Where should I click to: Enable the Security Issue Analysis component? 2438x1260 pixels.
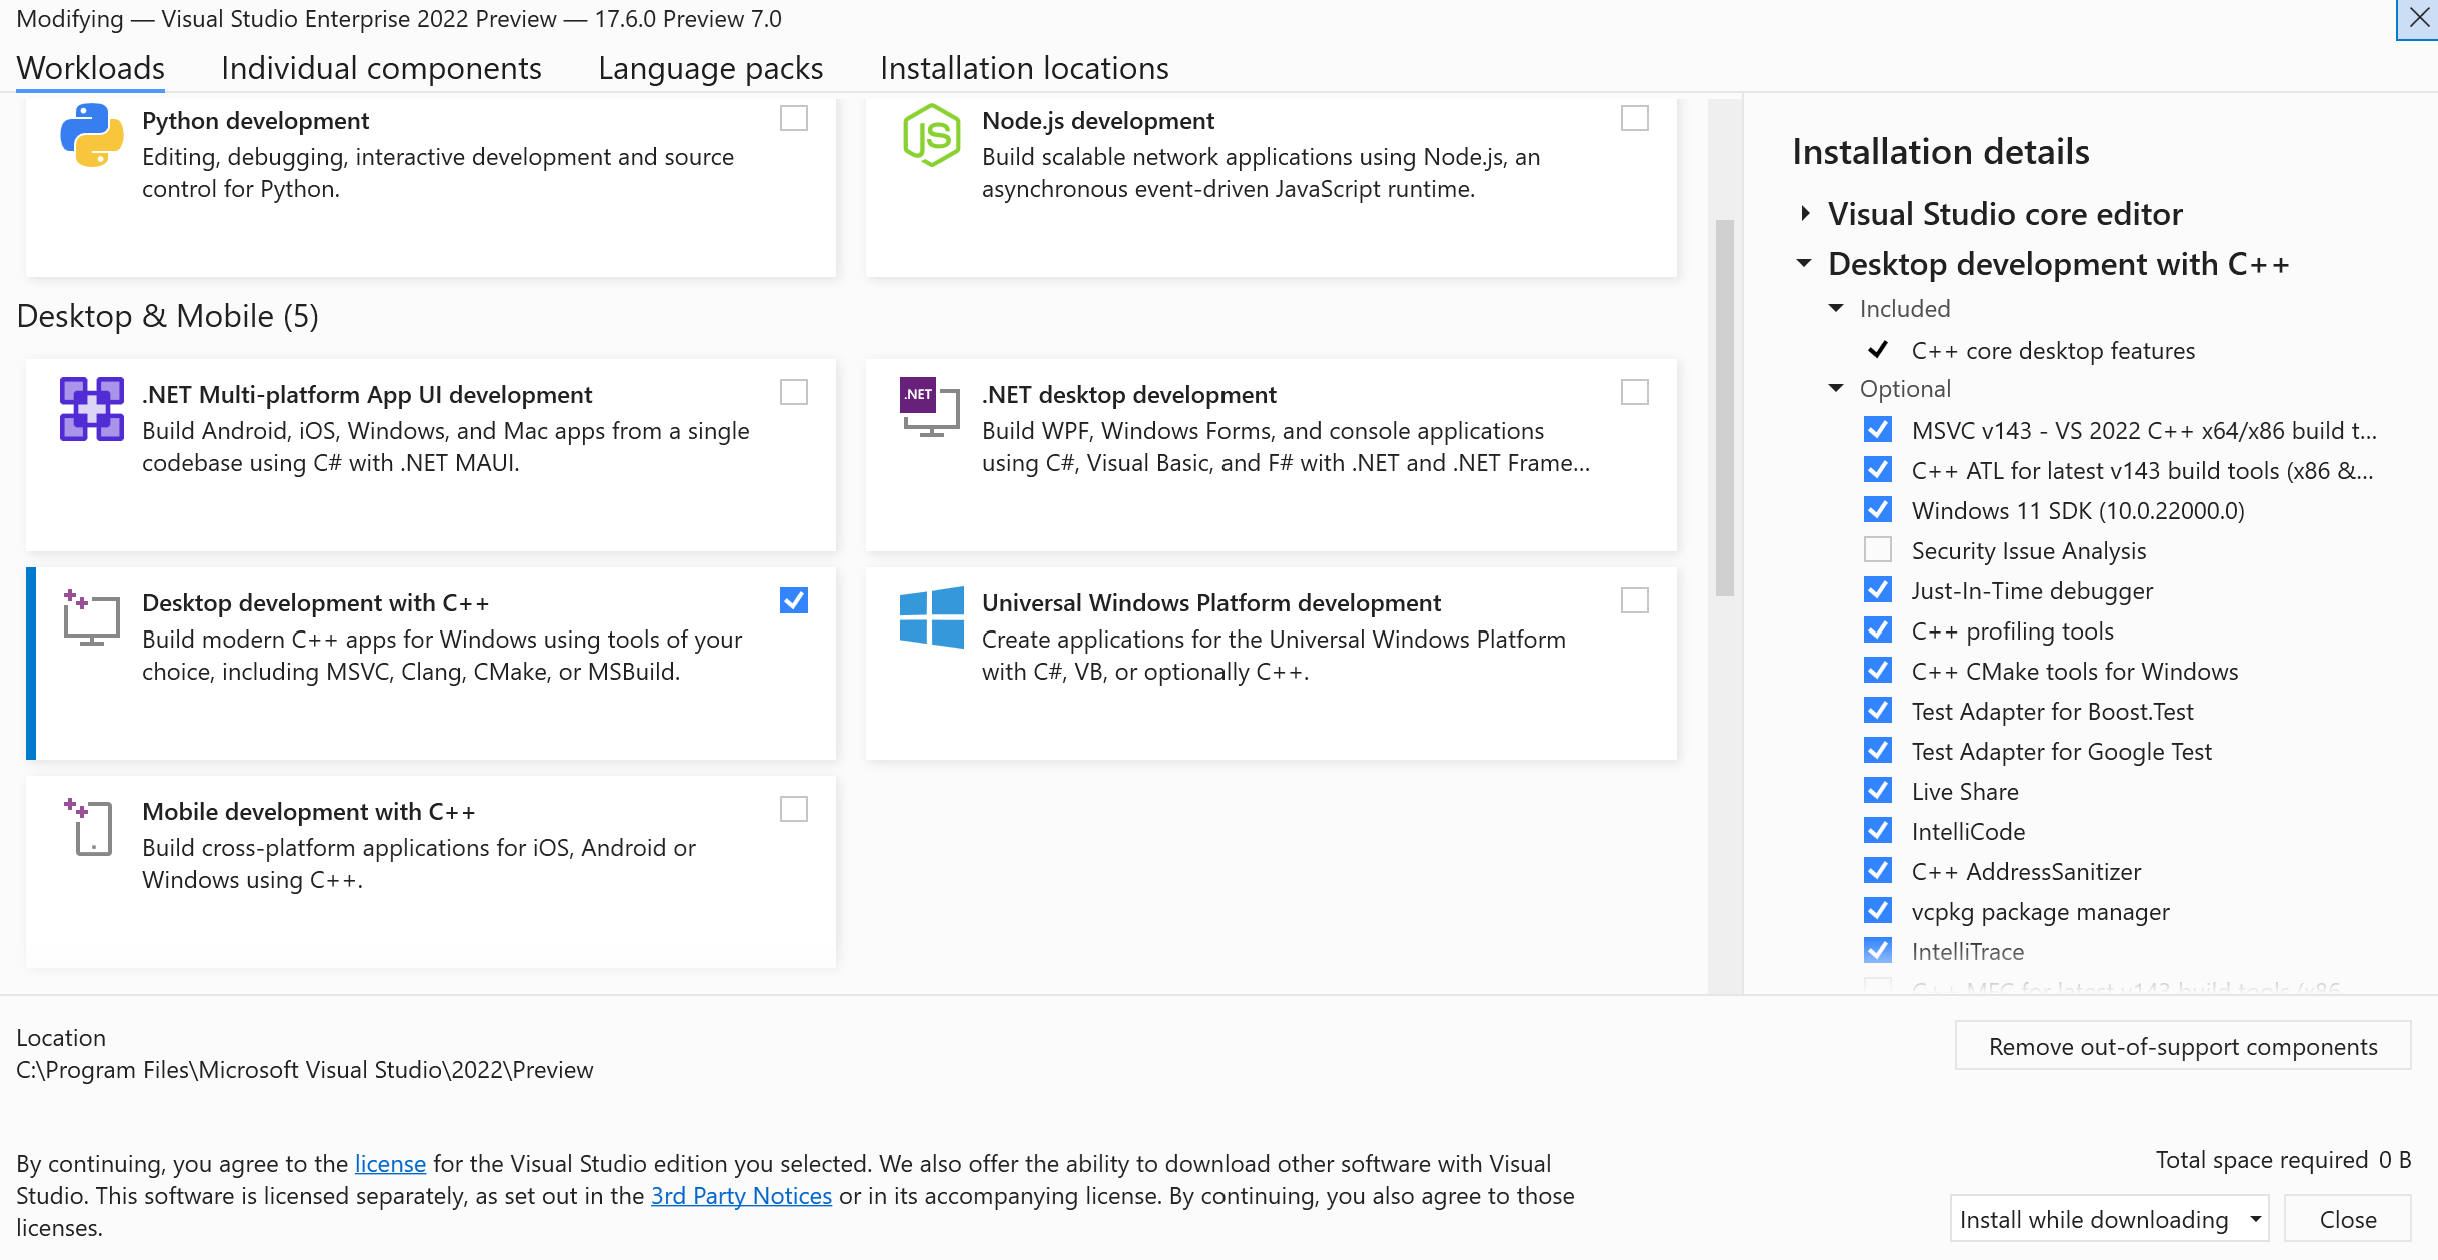point(1877,549)
